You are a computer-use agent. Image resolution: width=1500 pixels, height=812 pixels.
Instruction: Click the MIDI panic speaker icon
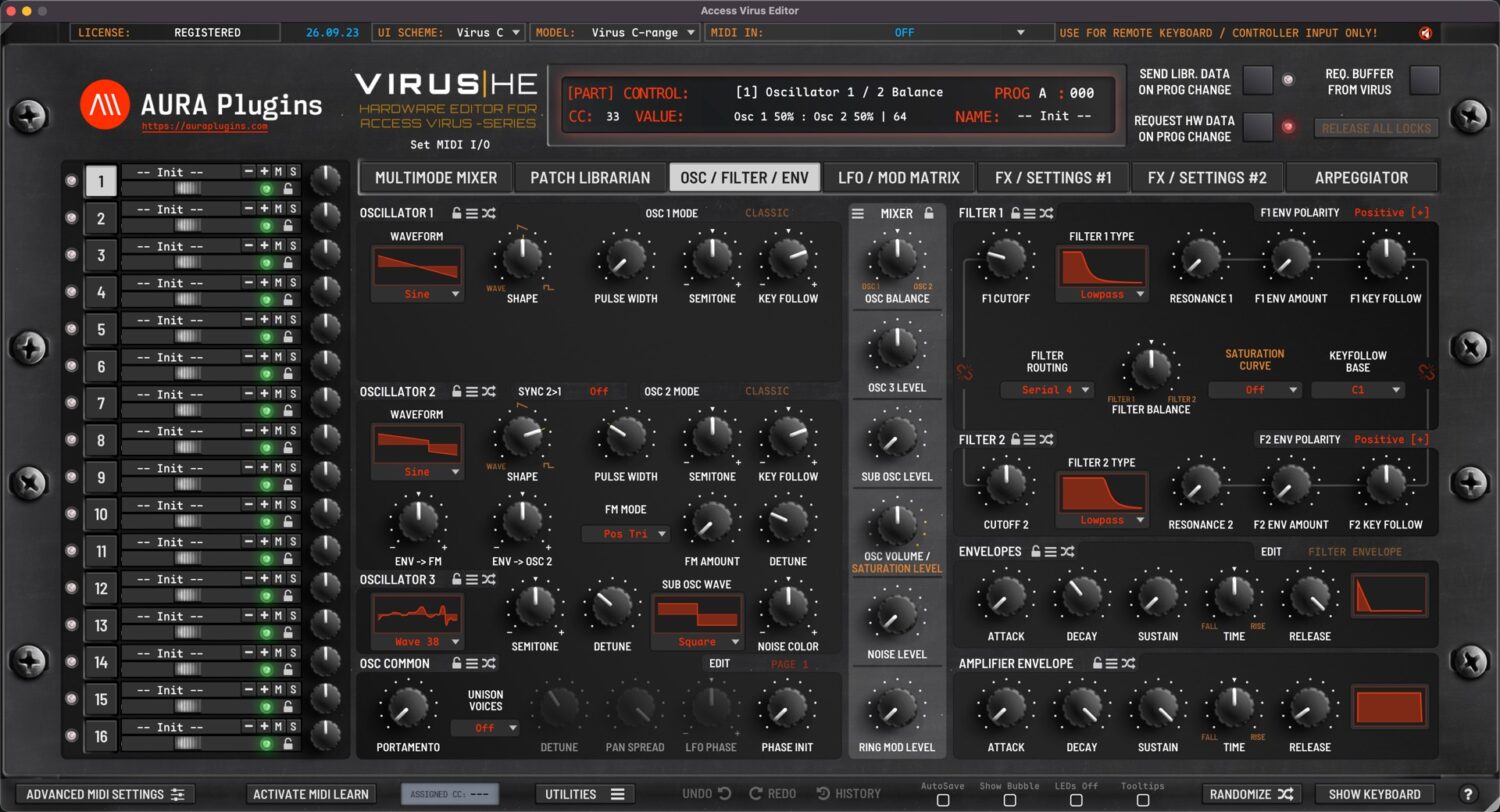[x=1426, y=33]
